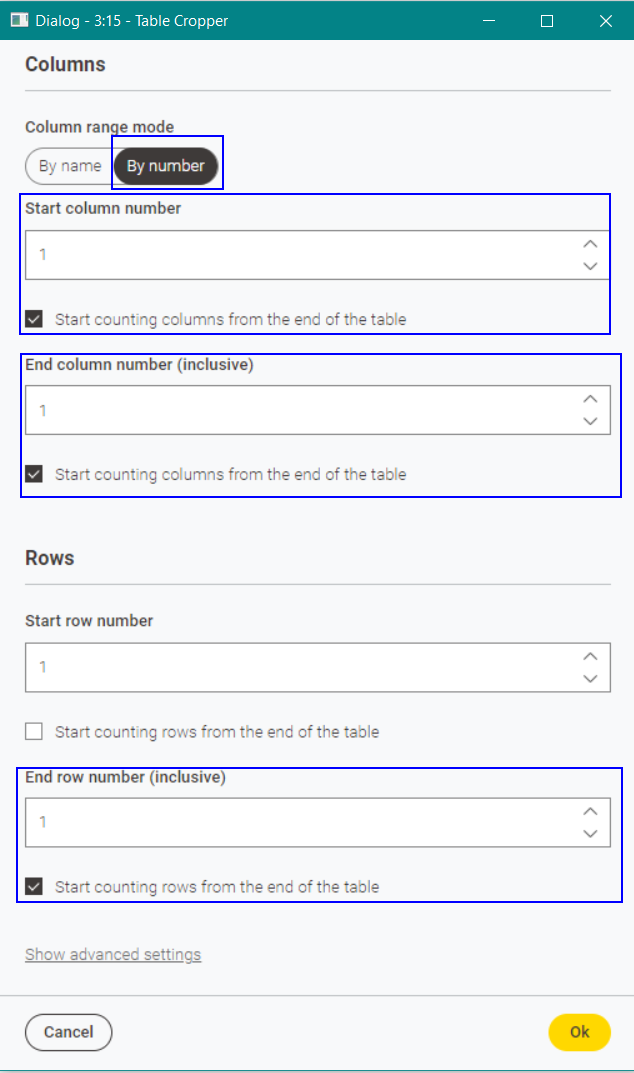Enable counting start rows from end of table
This screenshot has width=634, height=1073.
point(33,731)
